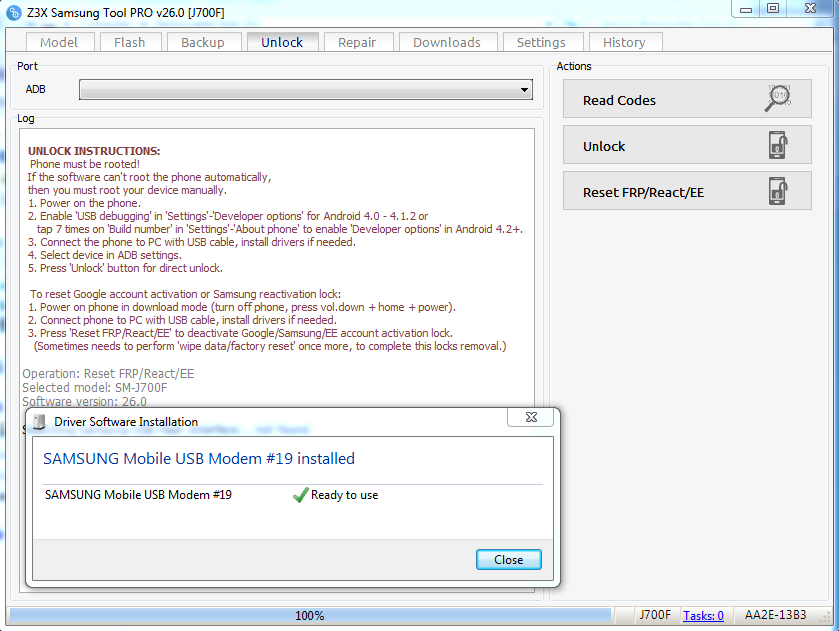
Task: Maximize the Z3X Samsung Tool window
Action: pyautogui.click(x=773, y=9)
